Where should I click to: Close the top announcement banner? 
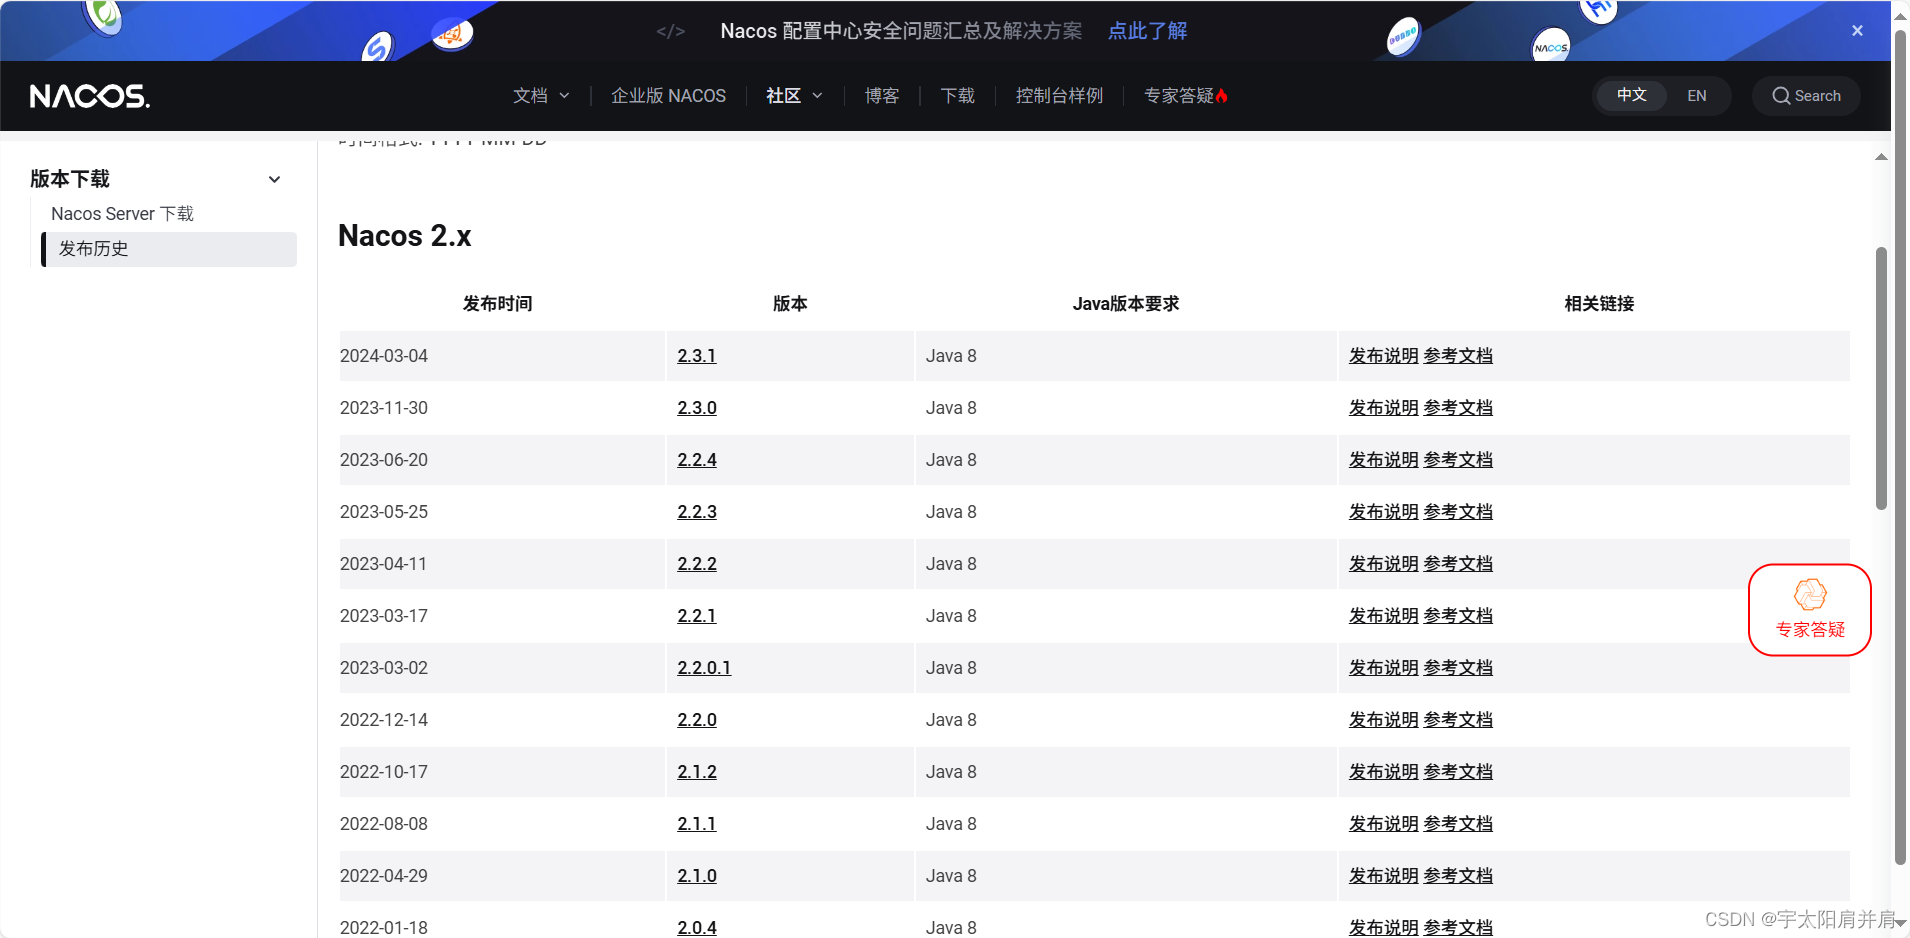1857,31
